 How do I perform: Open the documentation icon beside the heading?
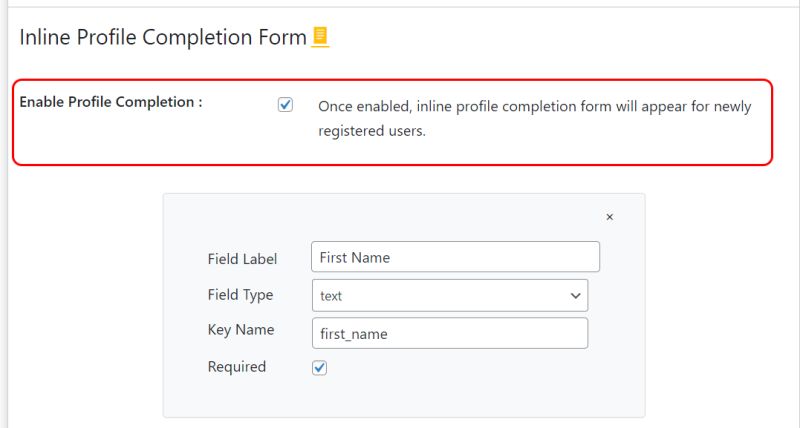(320, 38)
